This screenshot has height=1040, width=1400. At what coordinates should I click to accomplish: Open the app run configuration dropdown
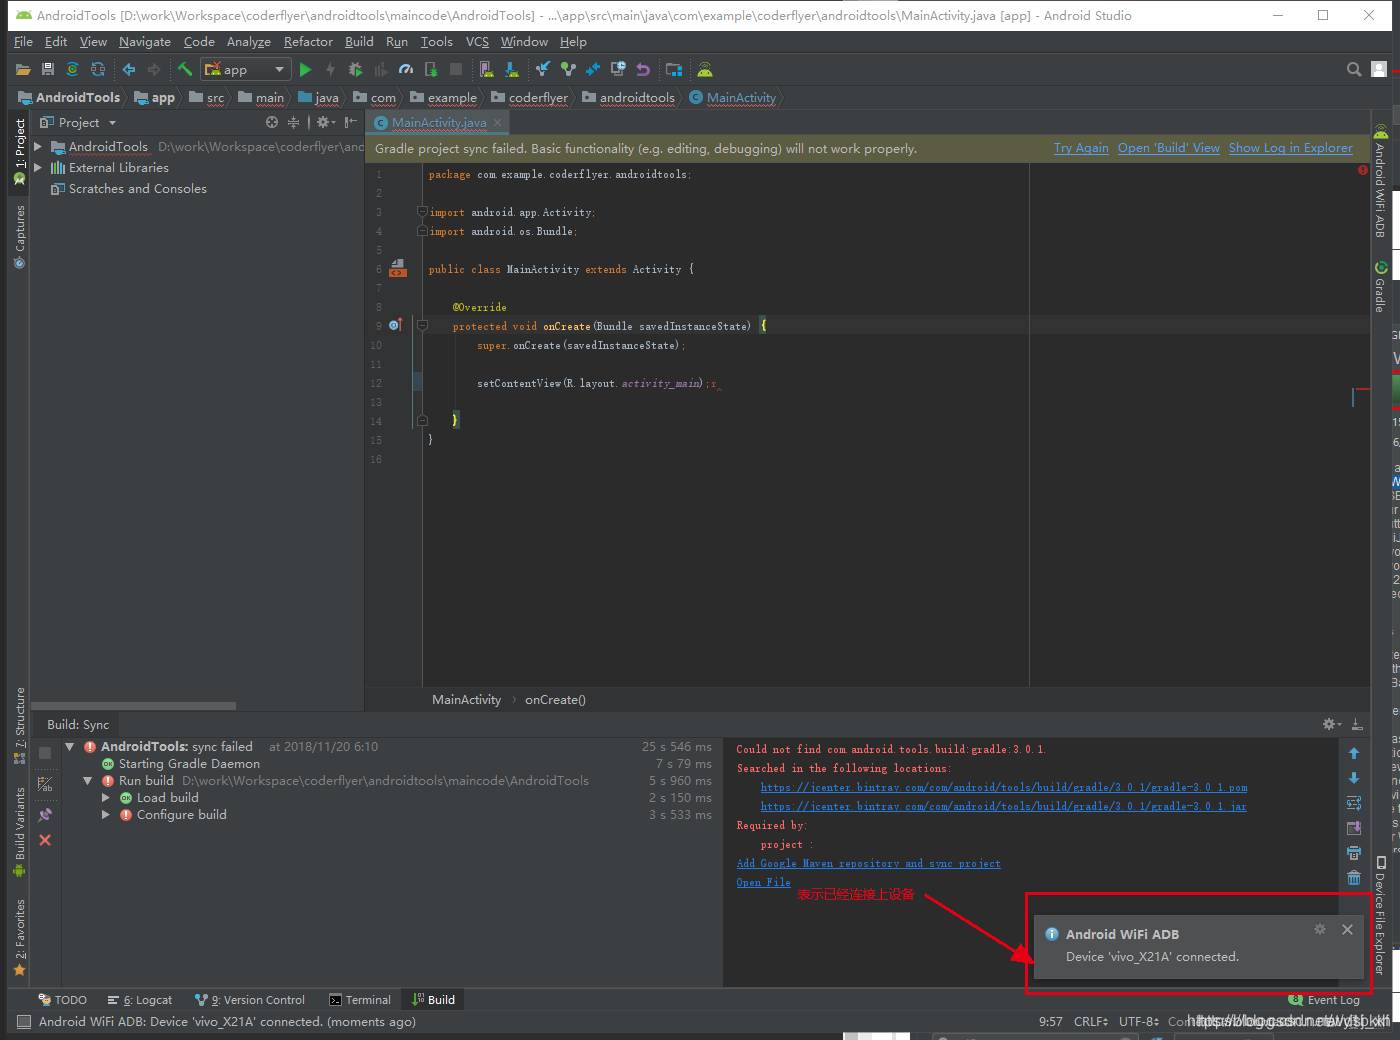[246, 69]
